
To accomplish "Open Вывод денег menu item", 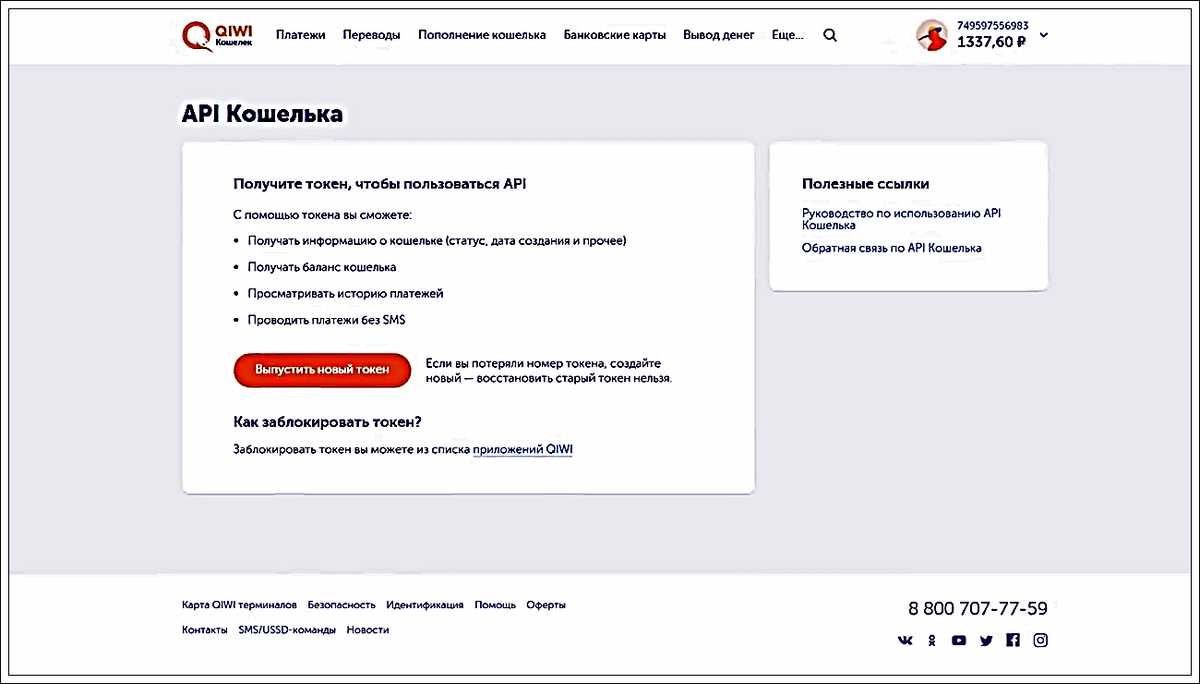I will 718,35.
